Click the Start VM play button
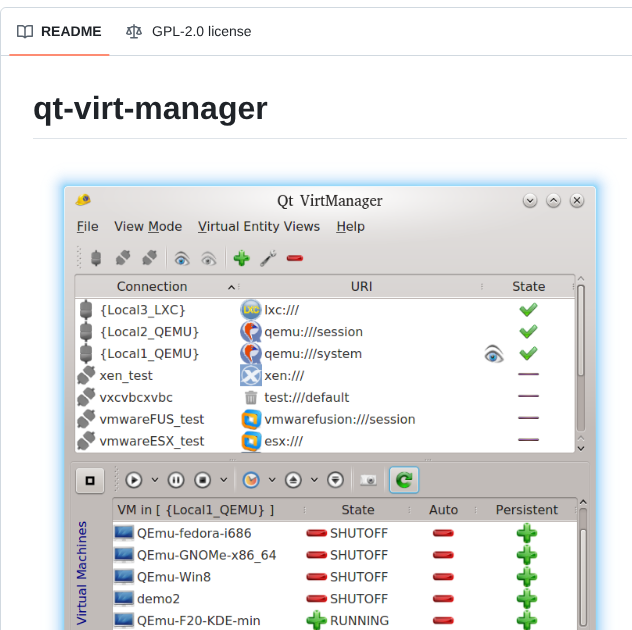Image resolution: width=632 pixels, height=630 pixels. [x=133, y=480]
